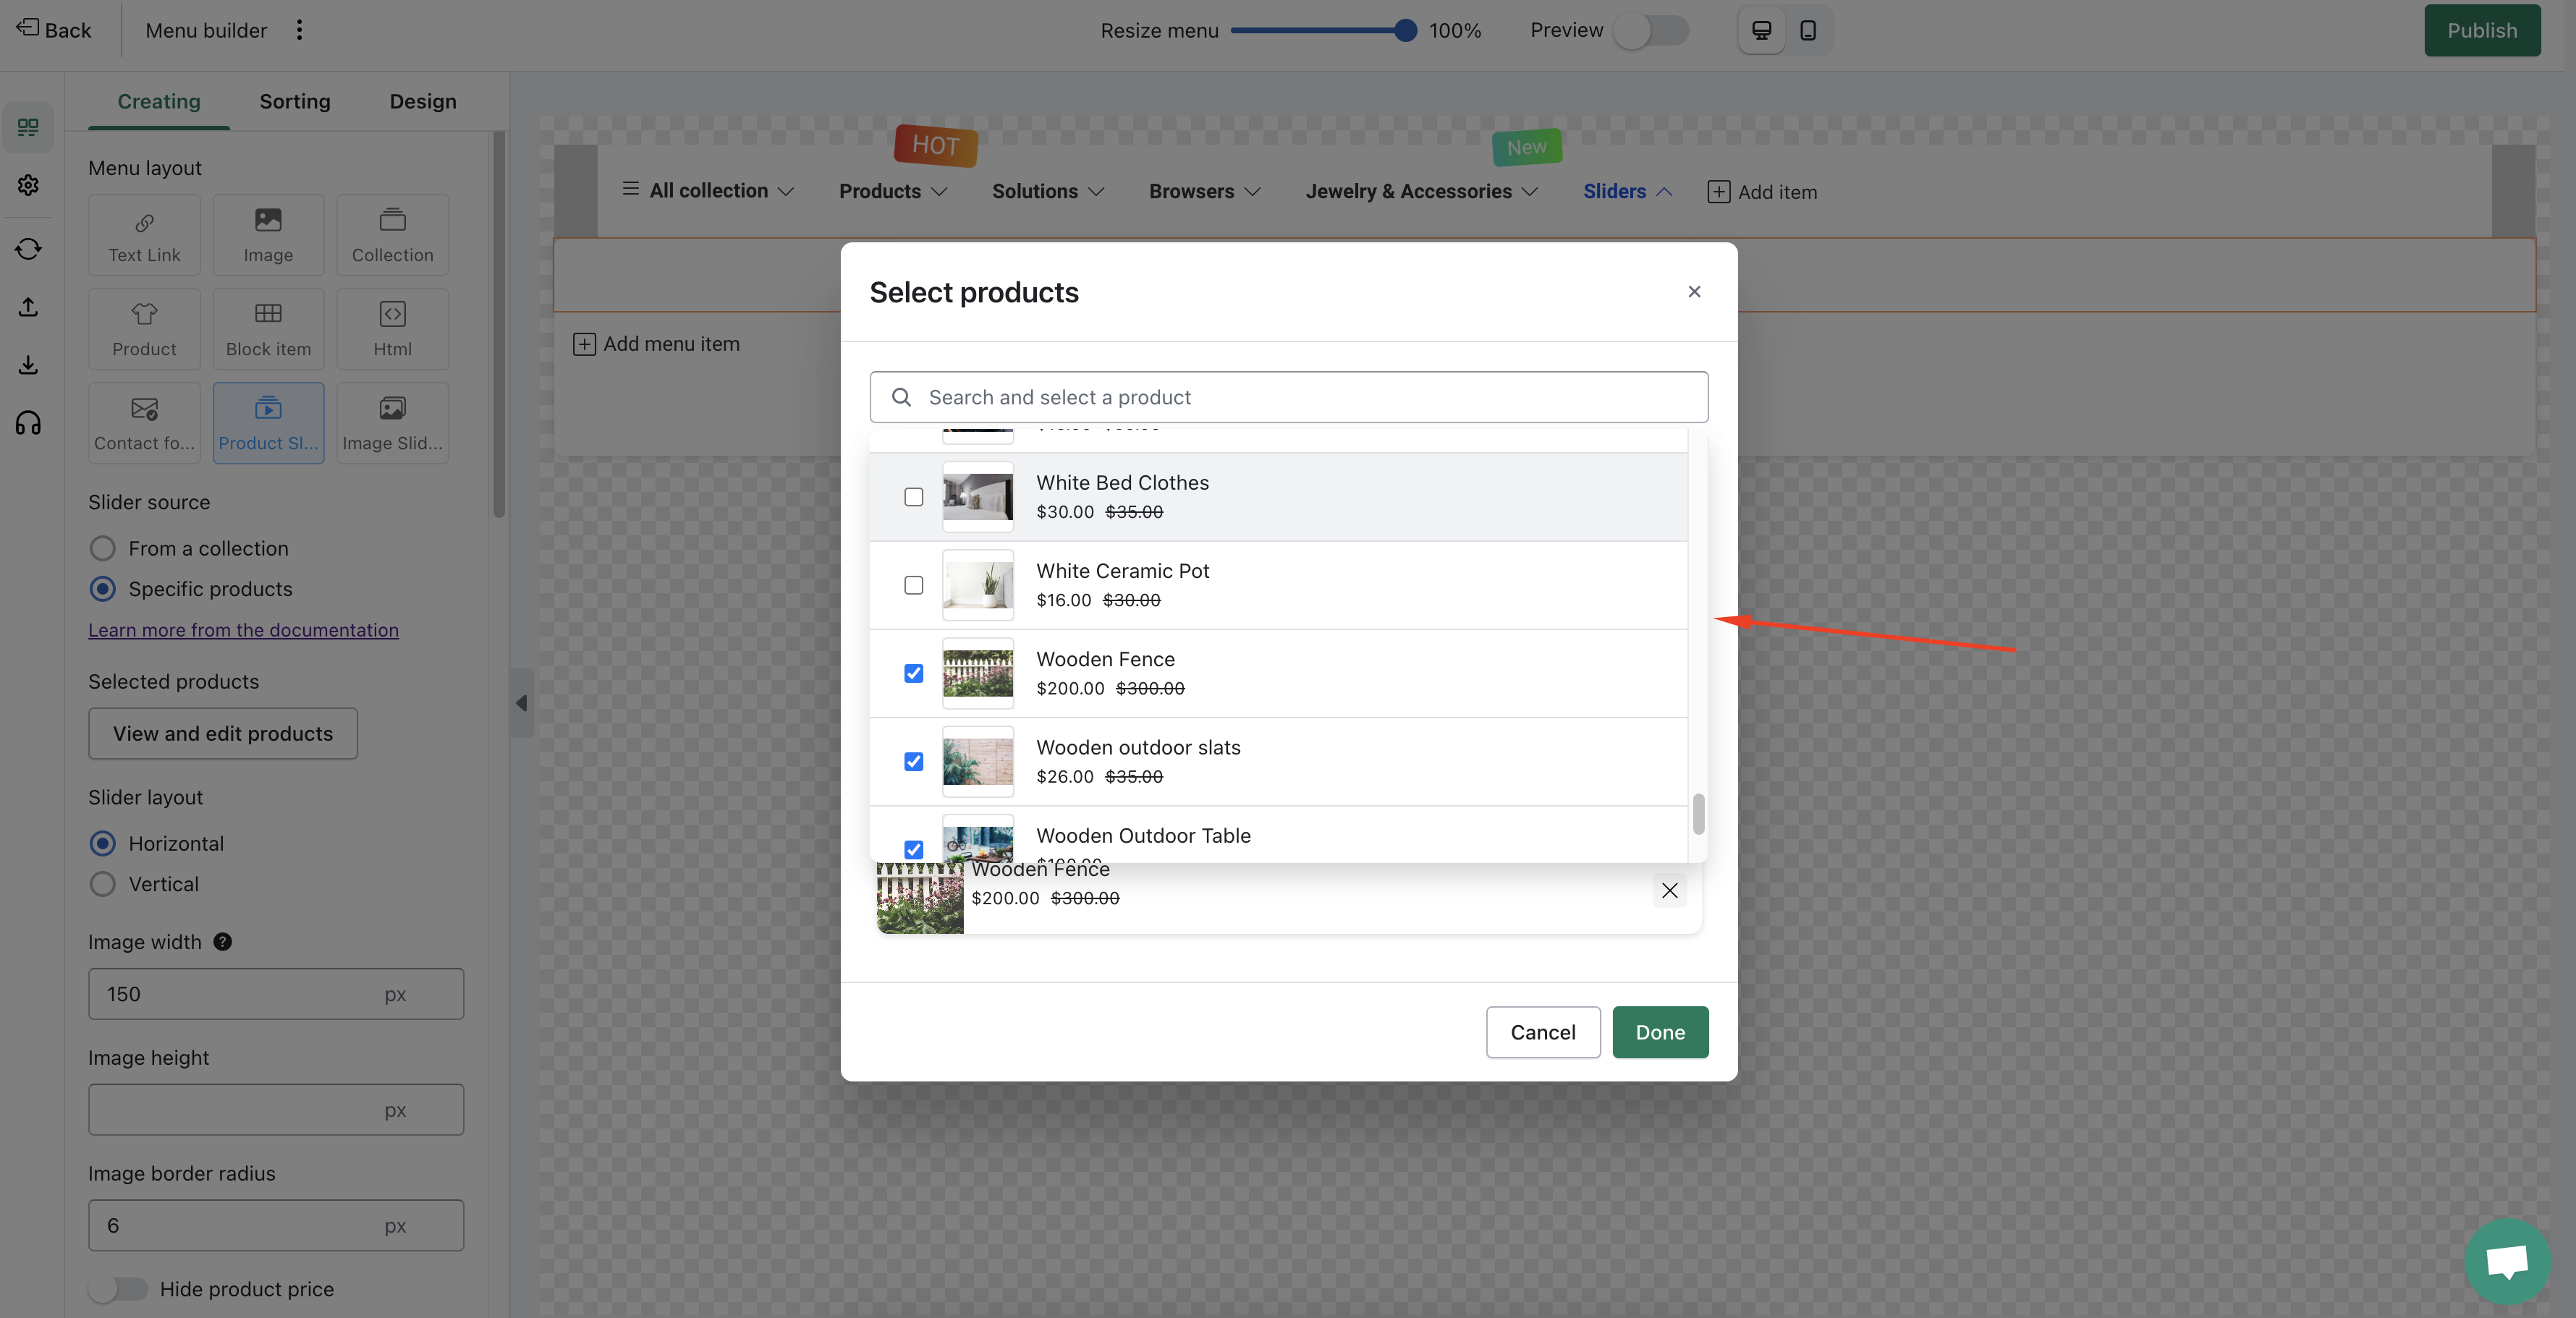Click the green Done button
Screen dimensions: 2576x1318
point(1659,1032)
